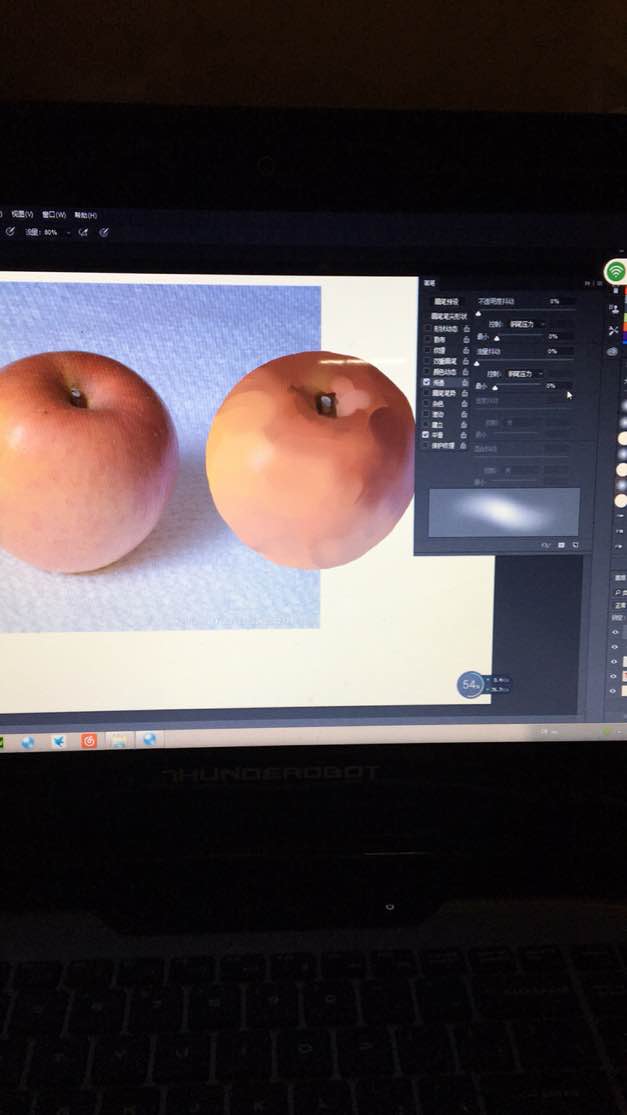Toggle lock icon beside 传递
This screenshot has height=1115, width=627.
(x=465, y=383)
